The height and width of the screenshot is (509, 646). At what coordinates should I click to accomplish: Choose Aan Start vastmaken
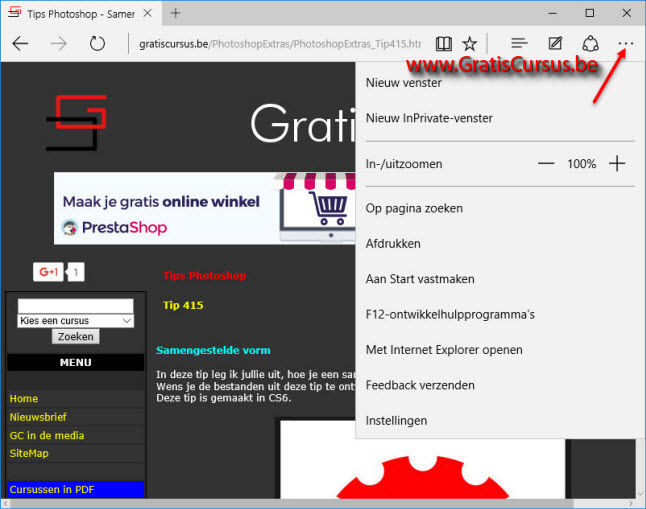pyautogui.click(x=420, y=279)
